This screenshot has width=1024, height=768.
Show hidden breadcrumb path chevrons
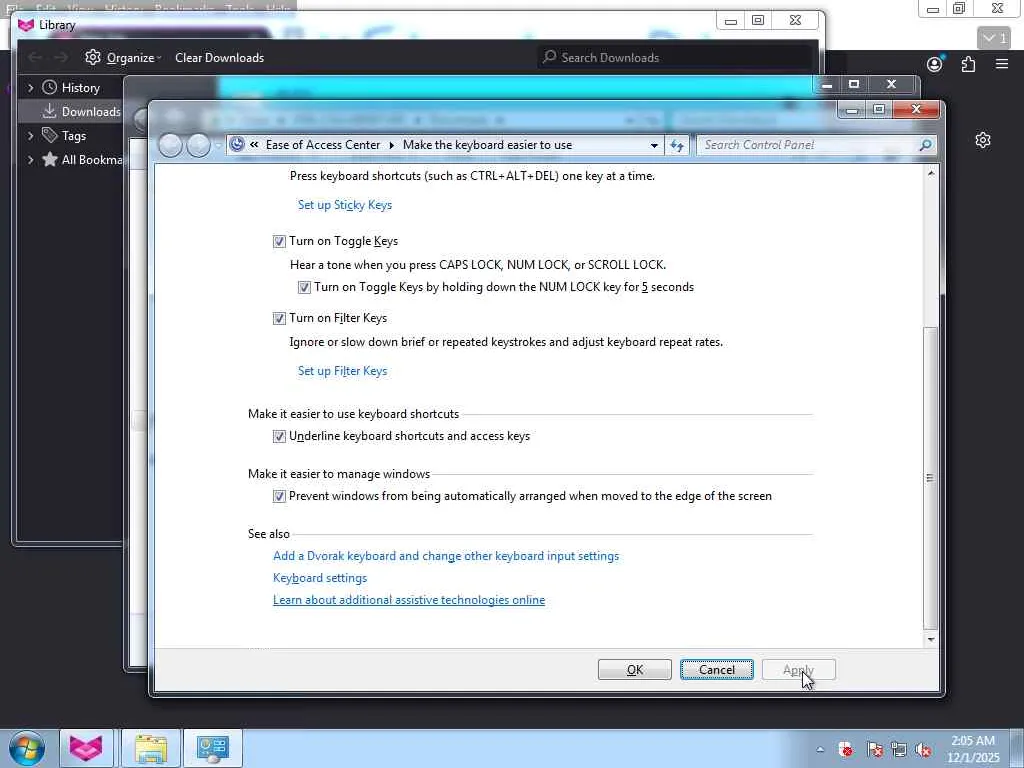[x=254, y=145]
